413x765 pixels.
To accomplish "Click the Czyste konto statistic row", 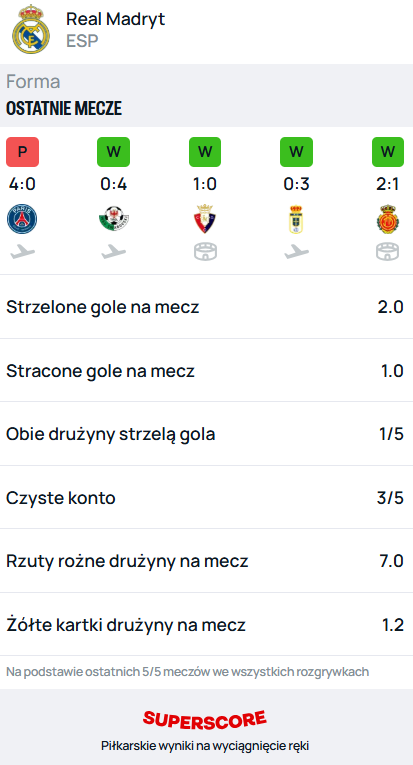I will pyautogui.click(x=206, y=498).
